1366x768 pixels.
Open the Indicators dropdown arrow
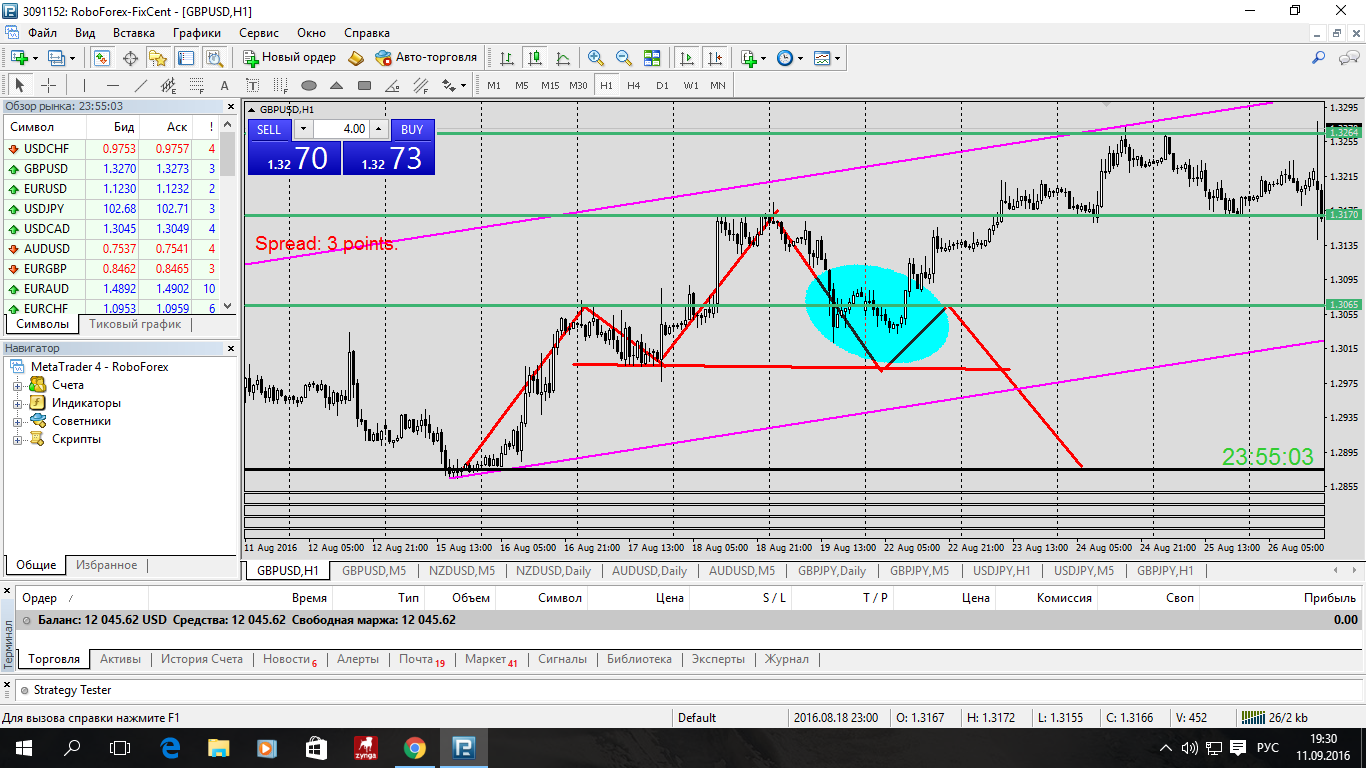point(764,58)
